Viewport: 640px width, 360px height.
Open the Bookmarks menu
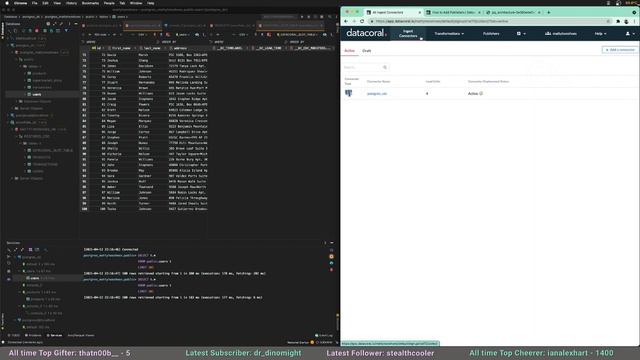point(90,3)
